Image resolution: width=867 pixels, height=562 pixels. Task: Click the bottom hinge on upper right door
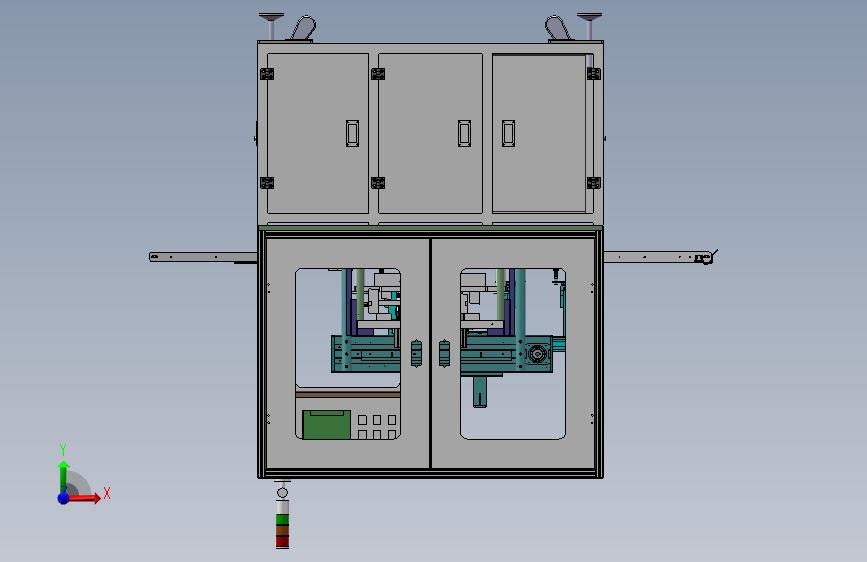[594, 183]
